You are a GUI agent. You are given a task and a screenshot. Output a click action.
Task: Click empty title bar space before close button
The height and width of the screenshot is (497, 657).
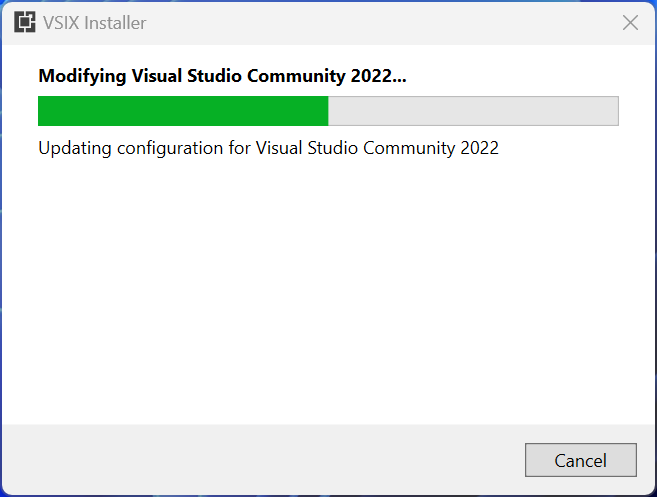(x=377, y=23)
